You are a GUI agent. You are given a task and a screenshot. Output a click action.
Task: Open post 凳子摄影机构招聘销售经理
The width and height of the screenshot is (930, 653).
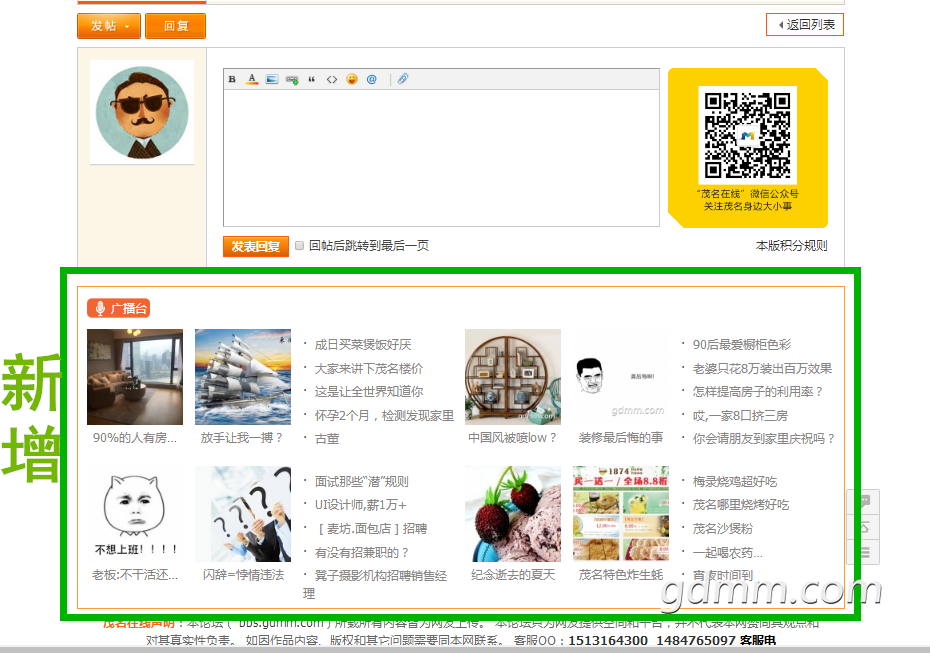(x=375, y=584)
